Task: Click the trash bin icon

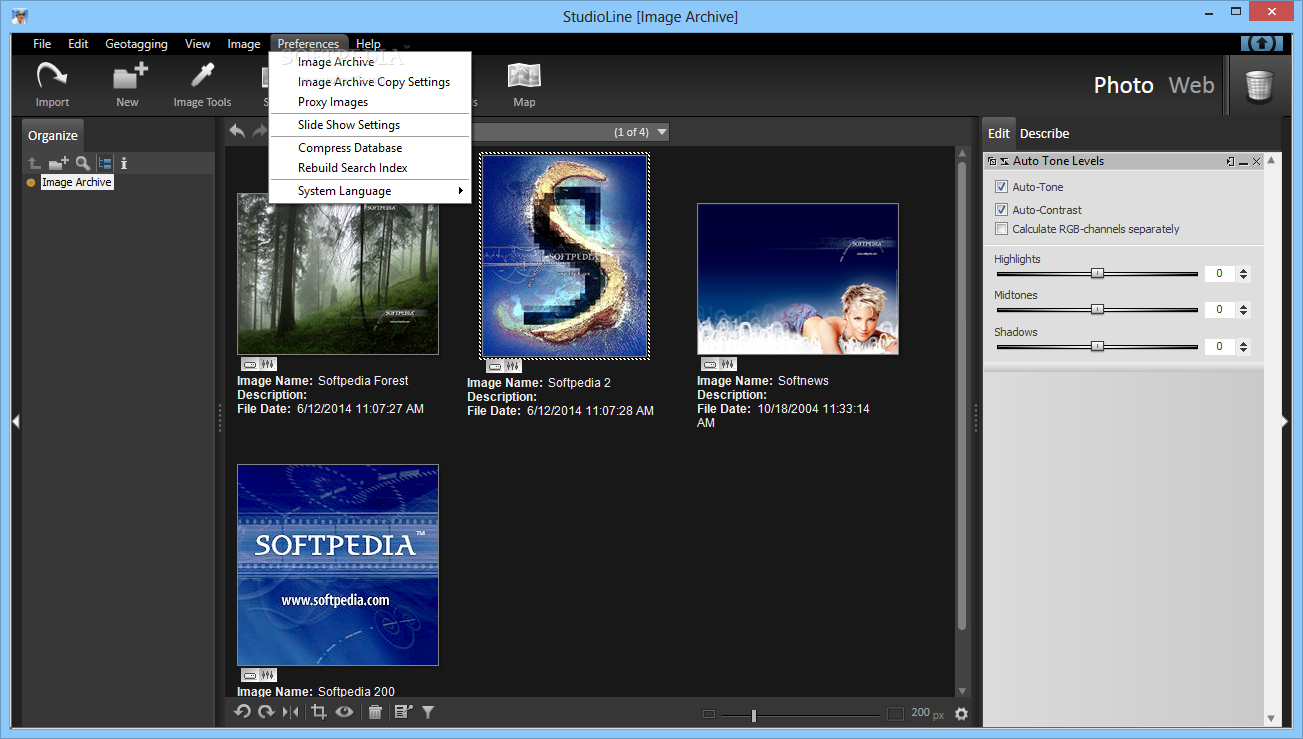Action: [1259, 85]
